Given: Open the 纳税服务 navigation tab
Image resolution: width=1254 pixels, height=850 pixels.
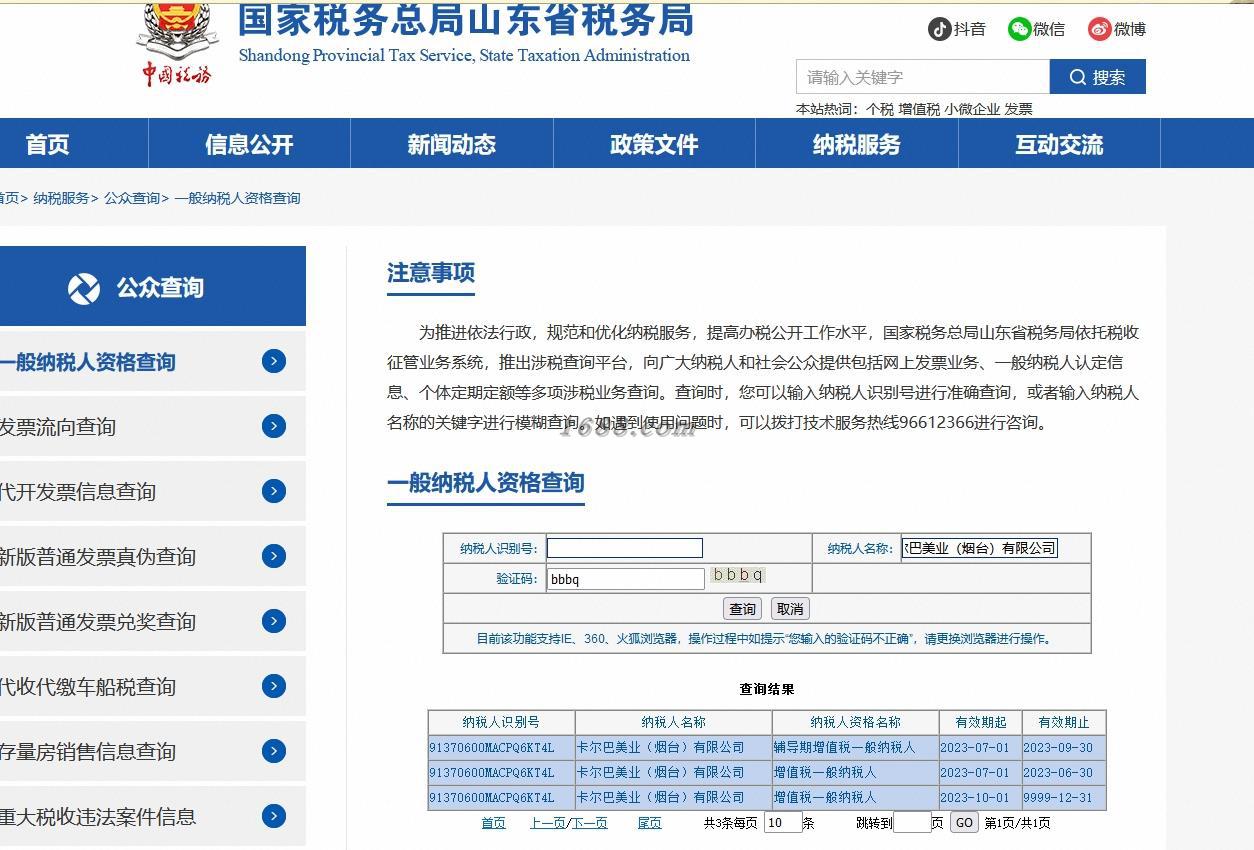Looking at the screenshot, I should tap(856, 144).
